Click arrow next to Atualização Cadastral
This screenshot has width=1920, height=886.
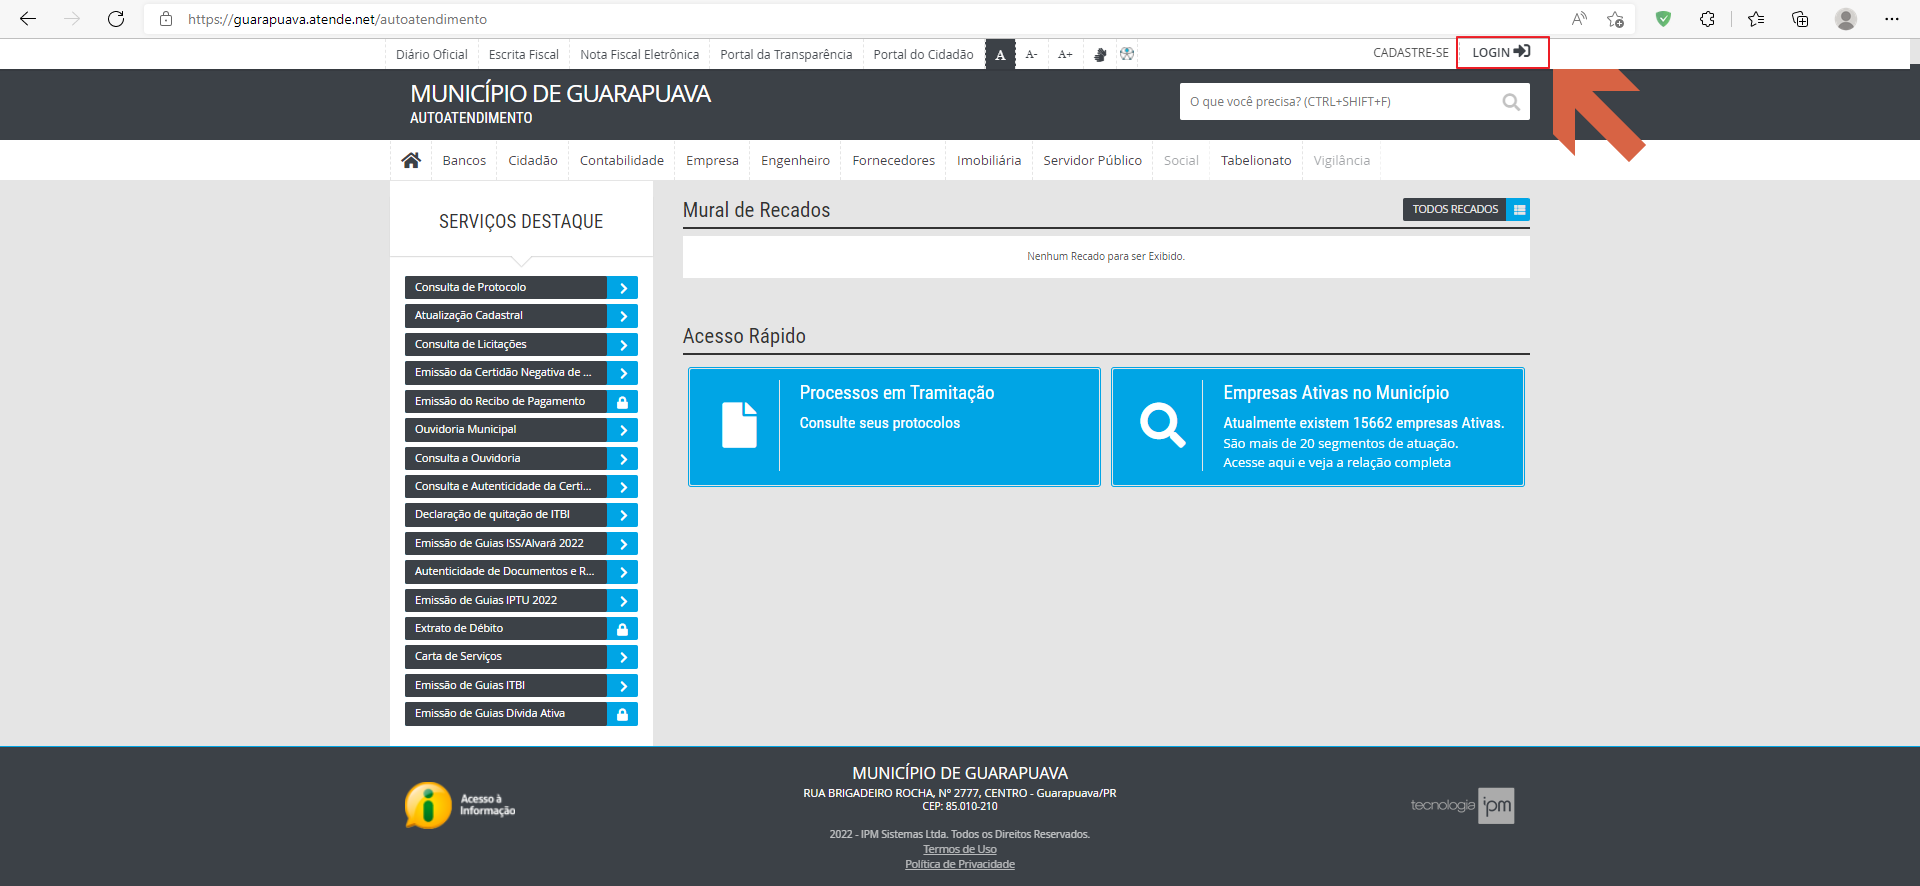pyautogui.click(x=622, y=316)
